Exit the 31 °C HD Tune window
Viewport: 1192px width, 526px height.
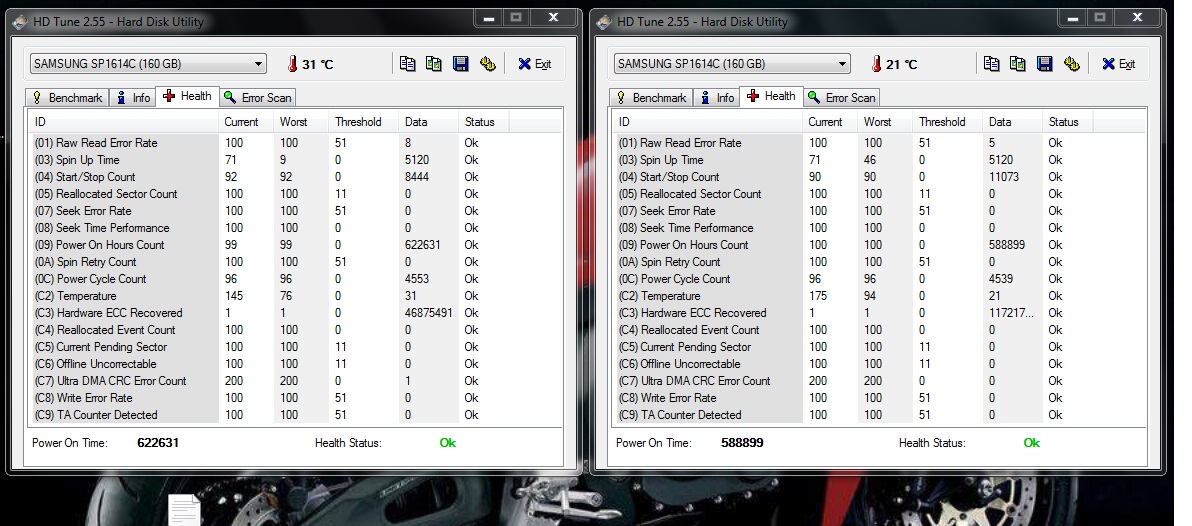[x=534, y=64]
